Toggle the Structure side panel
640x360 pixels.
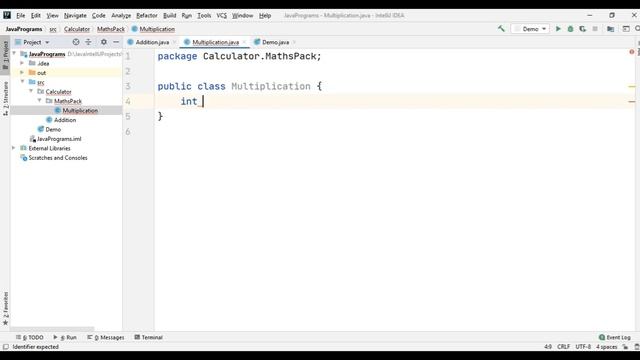click(x=5, y=98)
